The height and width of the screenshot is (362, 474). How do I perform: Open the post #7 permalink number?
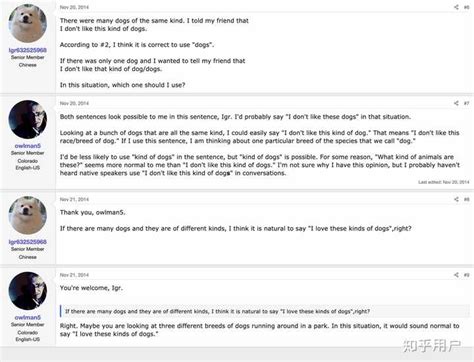466,103
